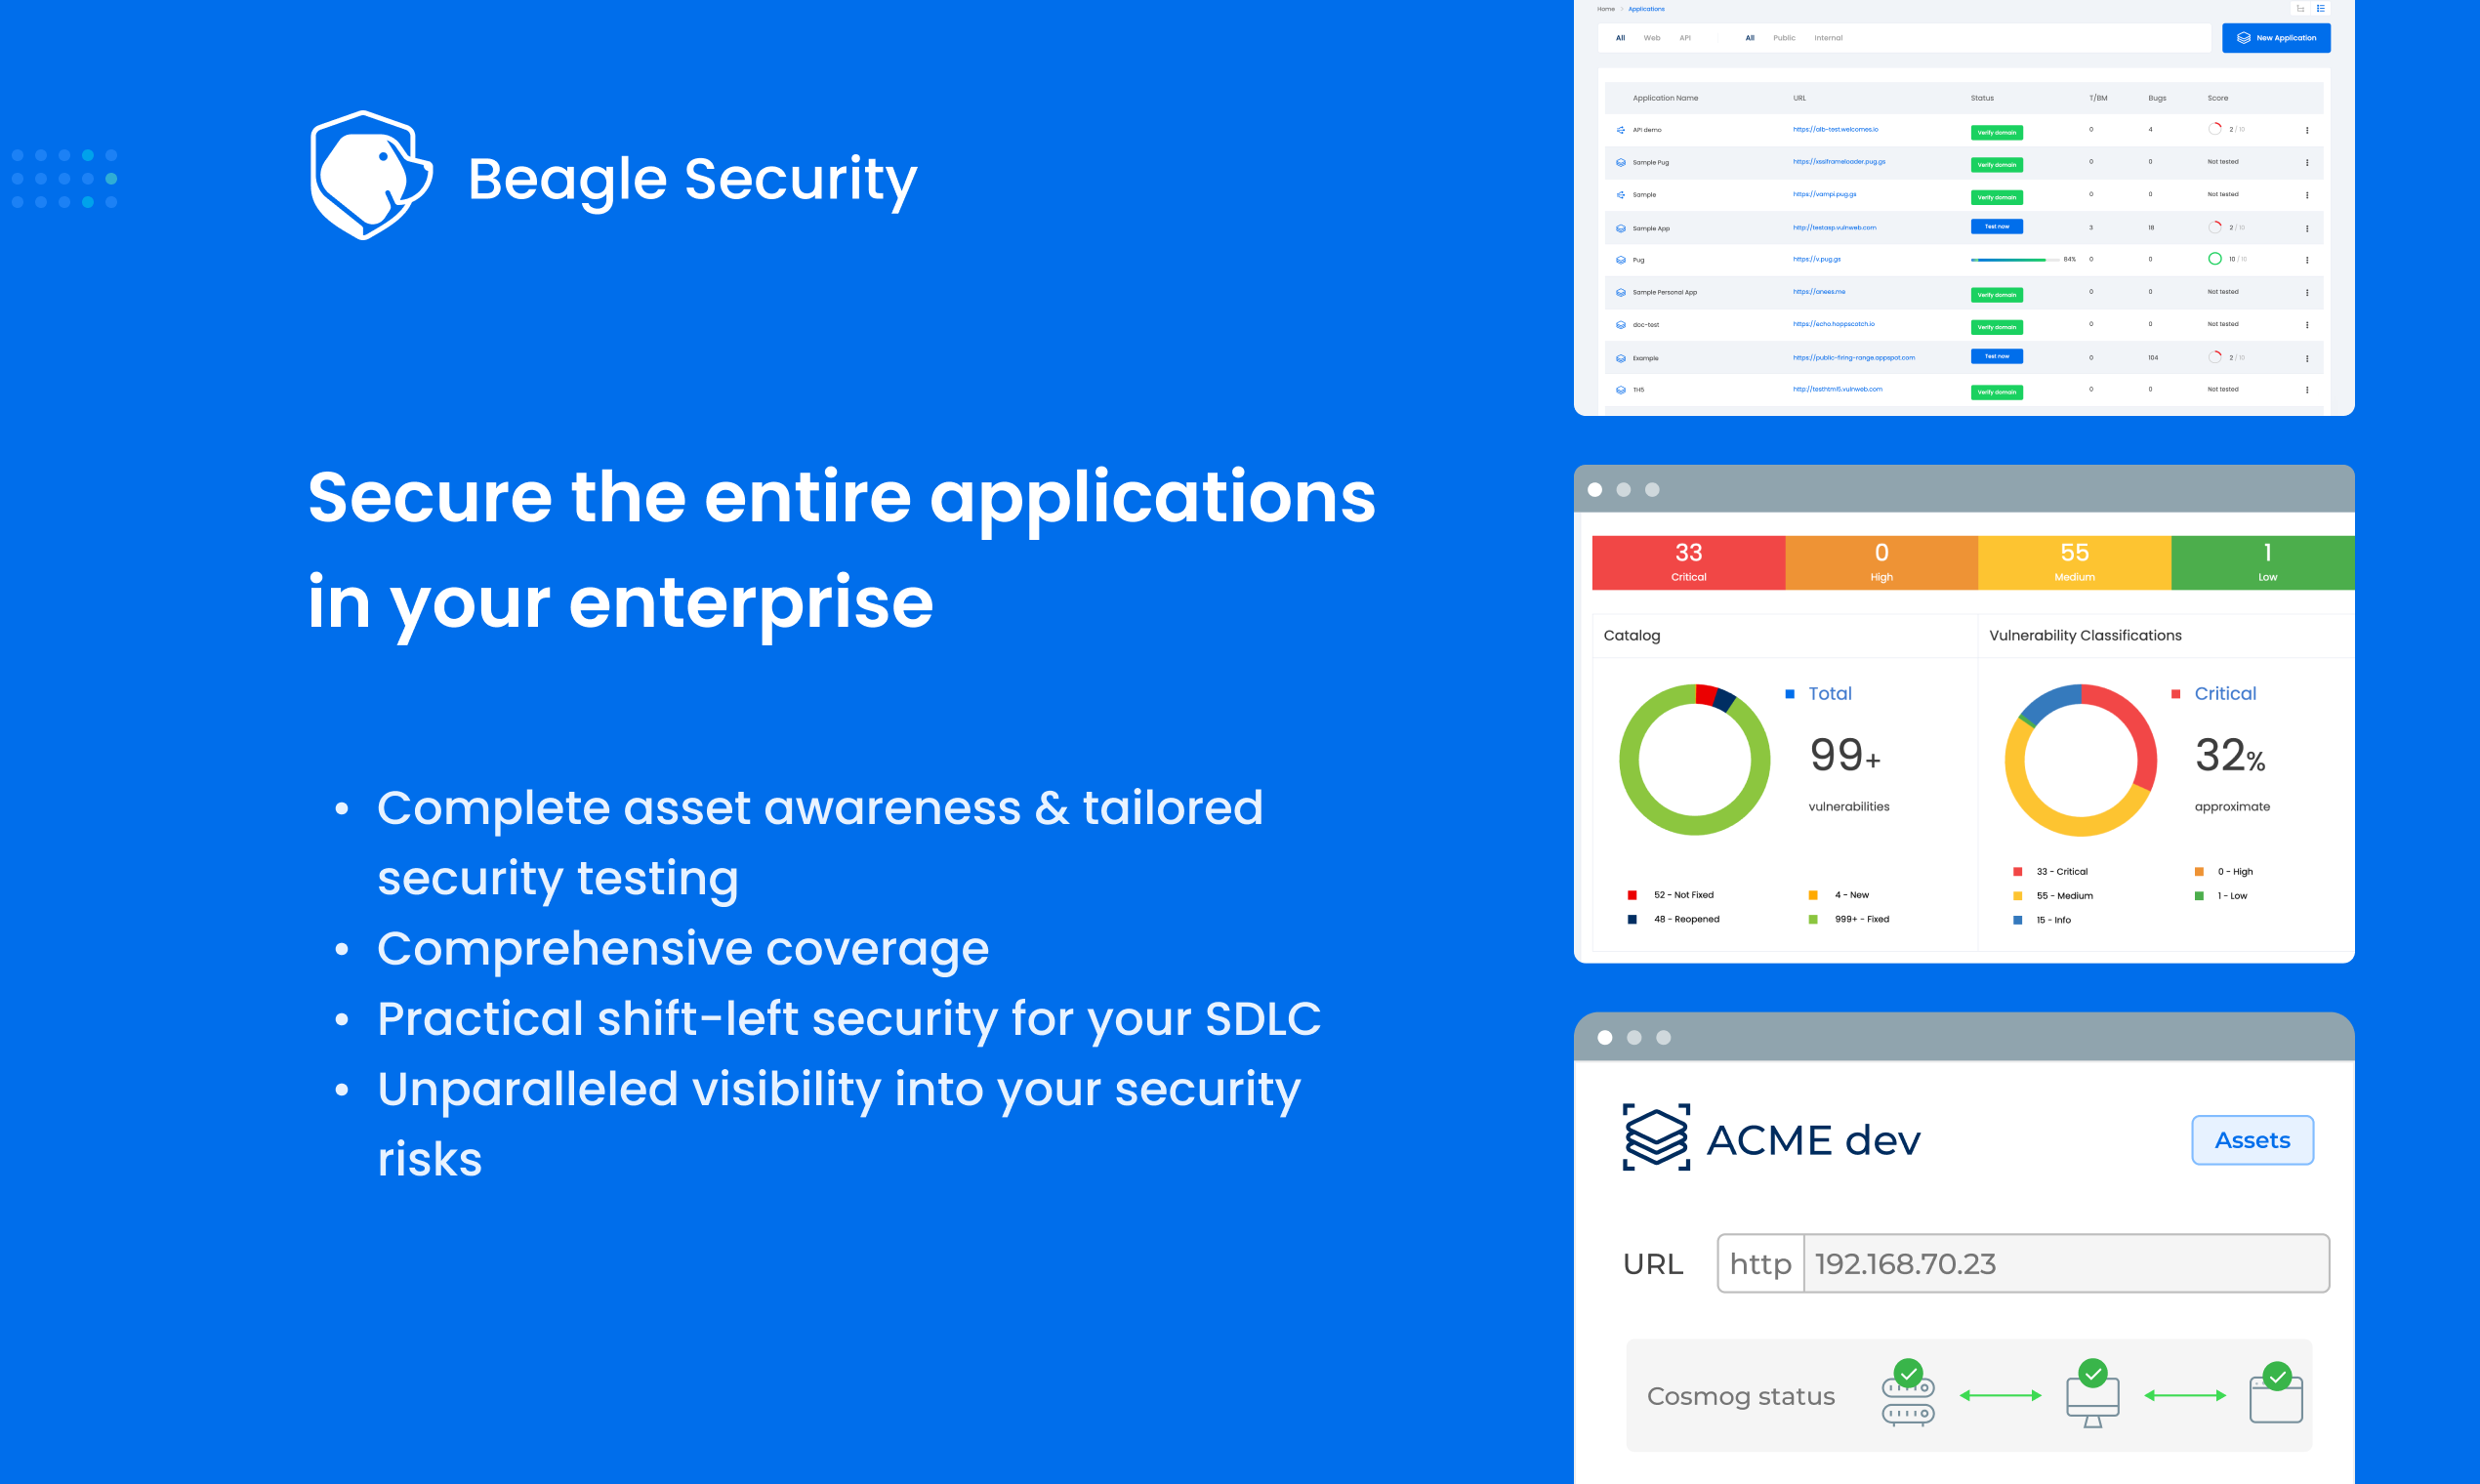Open three-dot menu for Pug row
The image size is (2480, 1484).
(2307, 260)
